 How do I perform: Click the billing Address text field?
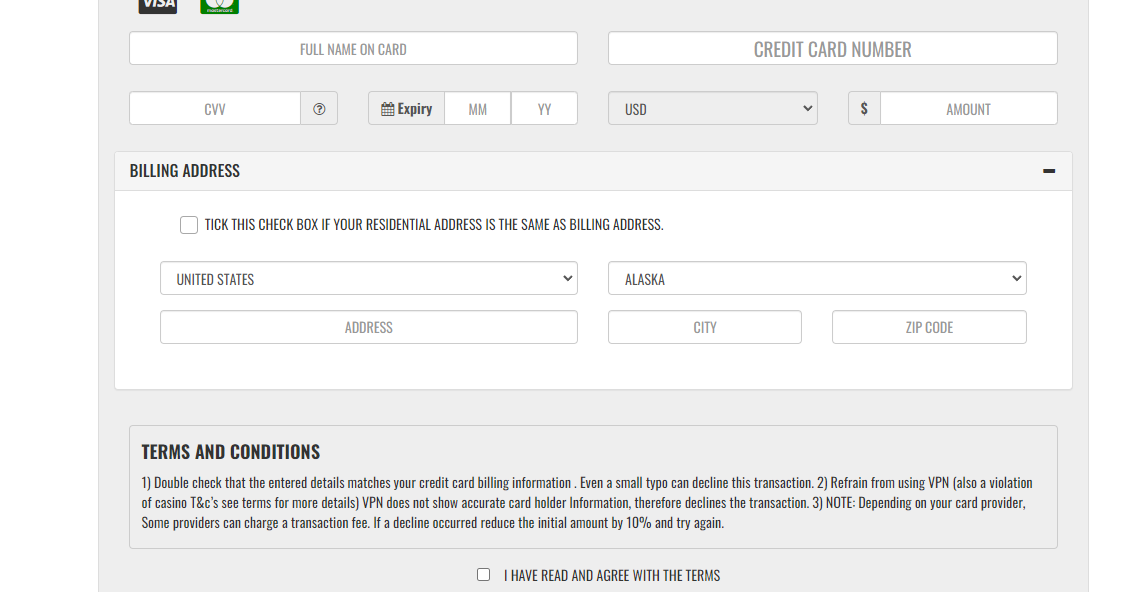coord(368,327)
